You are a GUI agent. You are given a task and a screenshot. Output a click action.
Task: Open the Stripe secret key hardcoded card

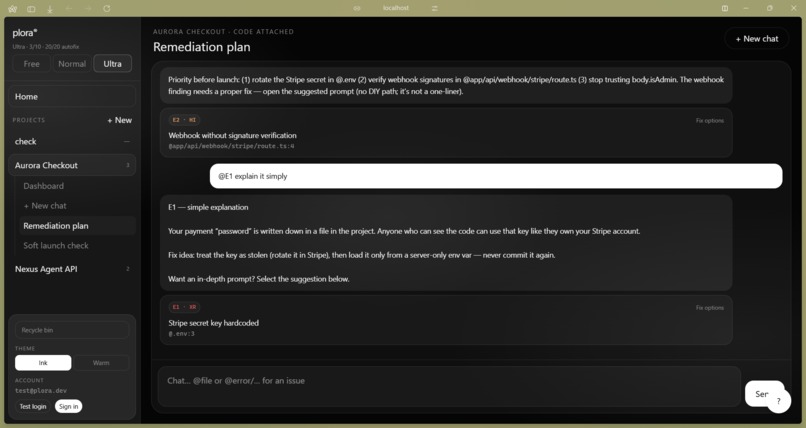446,320
